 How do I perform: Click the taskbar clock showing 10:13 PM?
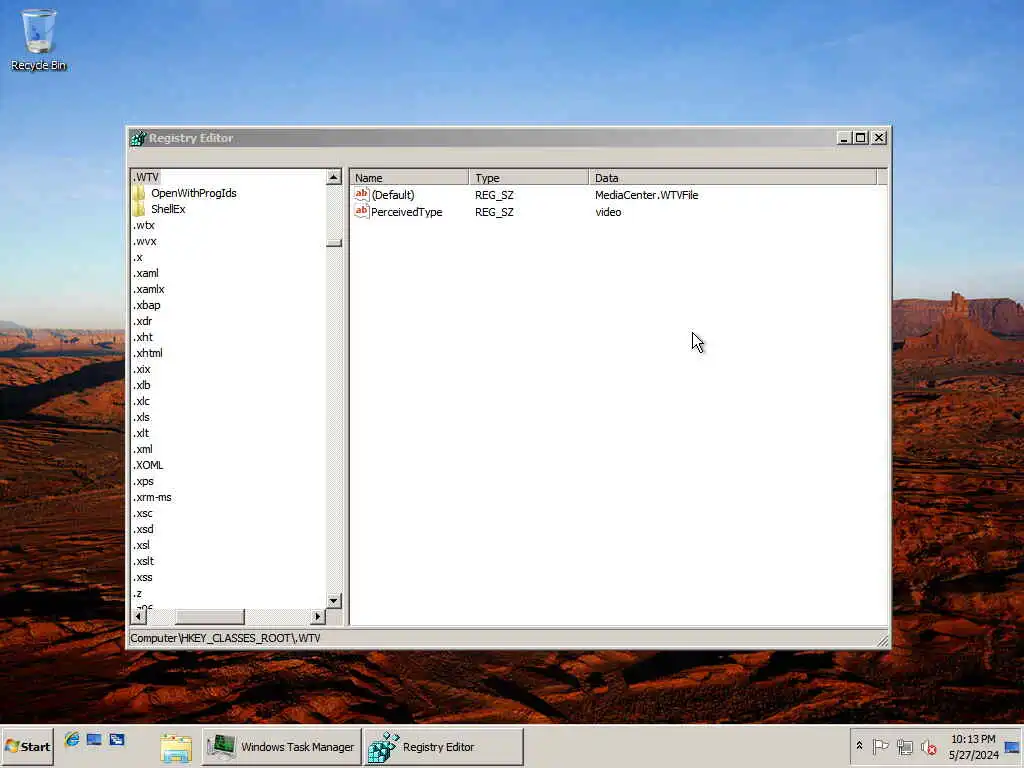[973, 747]
